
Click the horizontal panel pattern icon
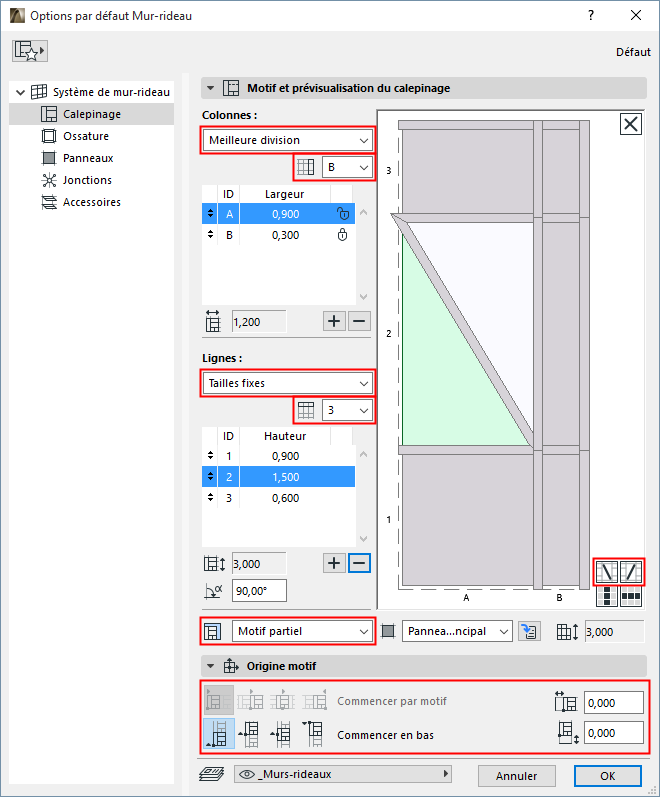tap(631, 596)
